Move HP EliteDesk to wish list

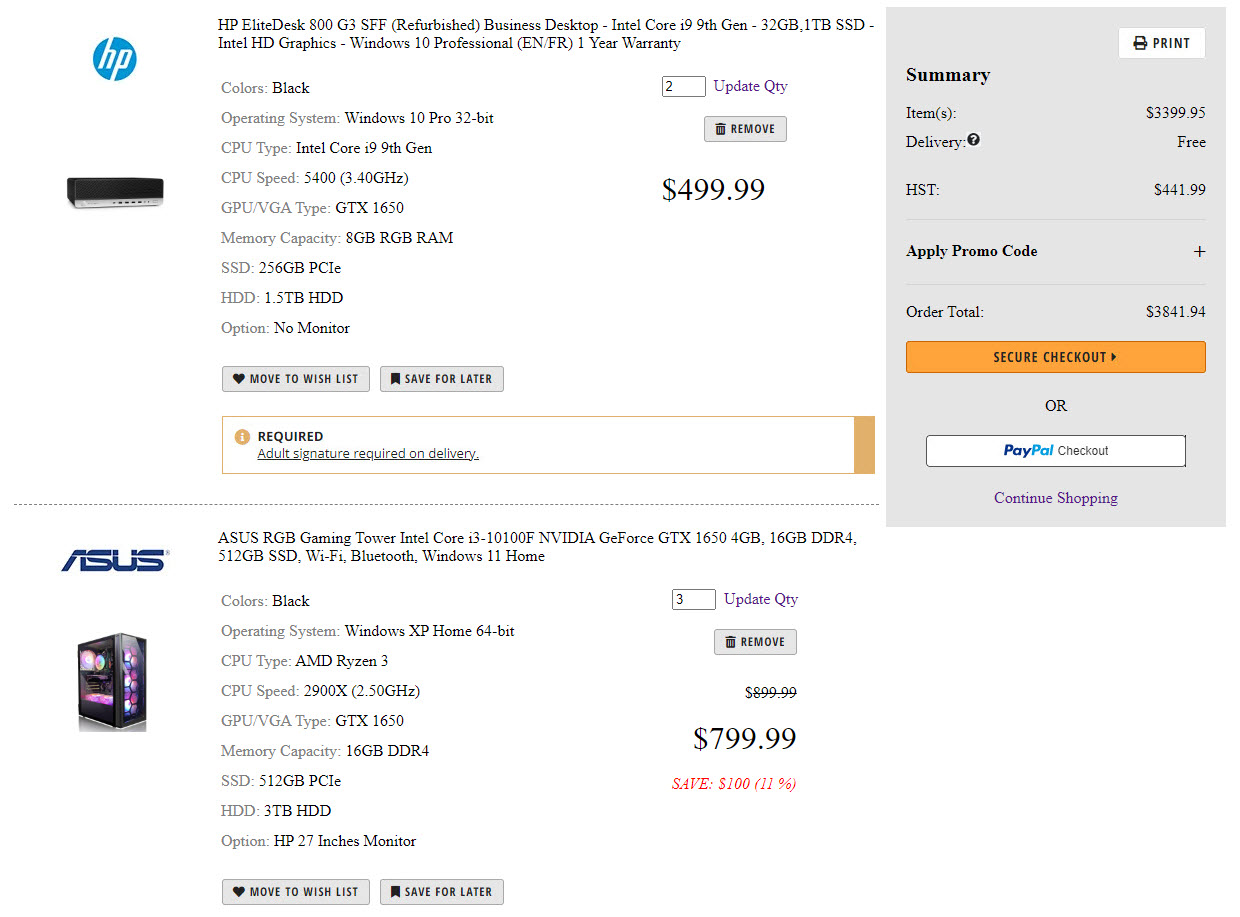coord(296,379)
